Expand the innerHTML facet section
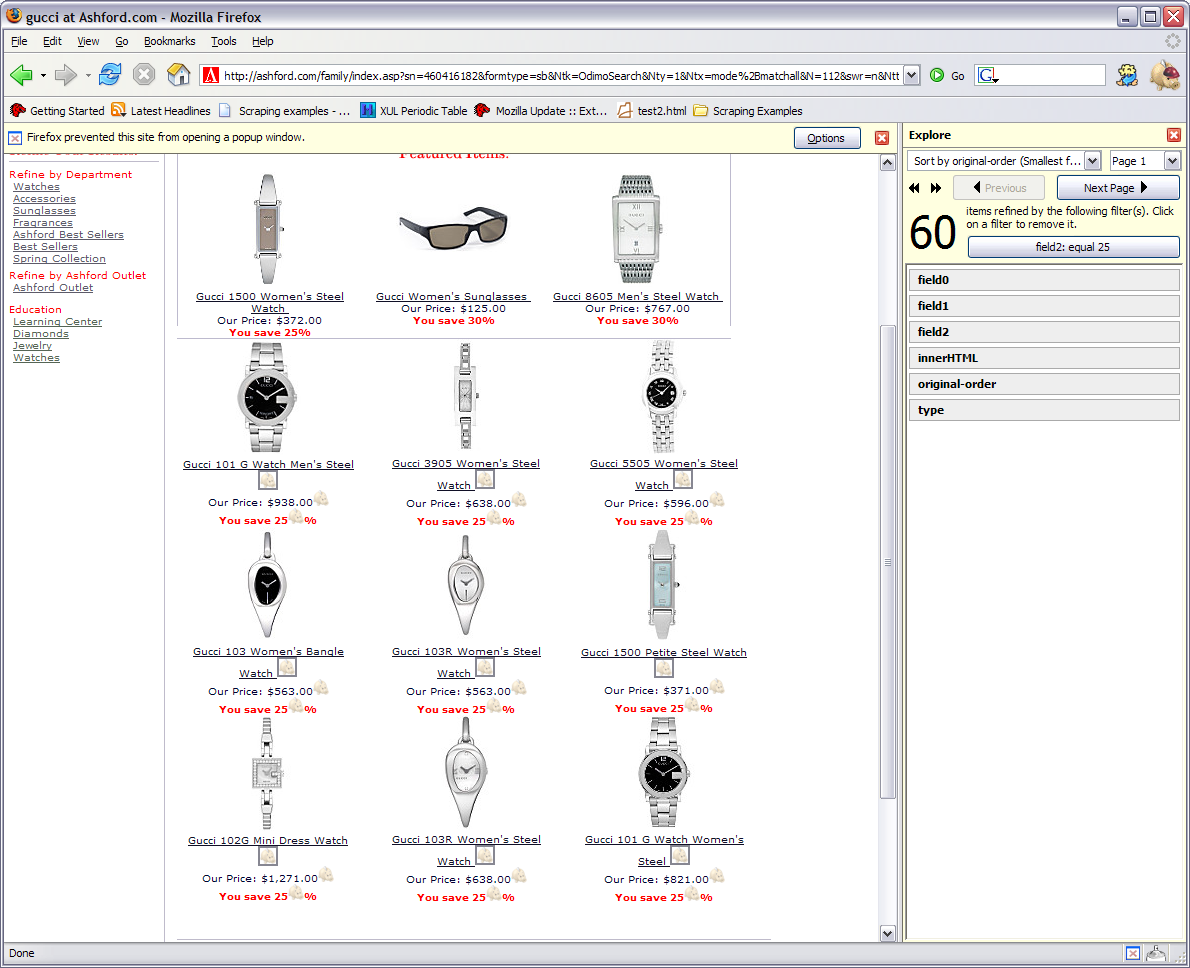The height and width of the screenshot is (968, 1190). [x=1044, y=358]
